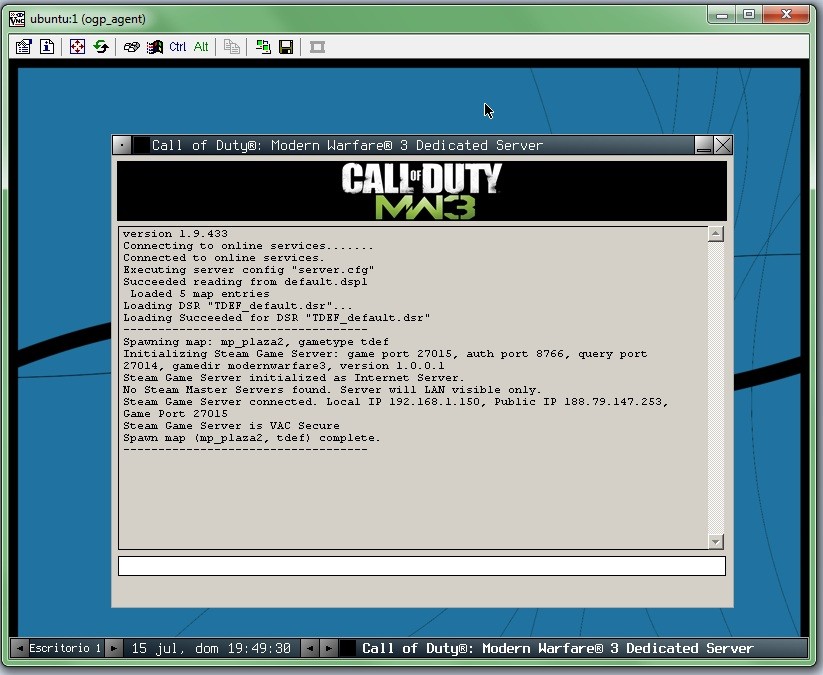This screenshot has width=823, height=675.
Task: Click the grayed-out disconnect icon
Action: pos(317,47)
